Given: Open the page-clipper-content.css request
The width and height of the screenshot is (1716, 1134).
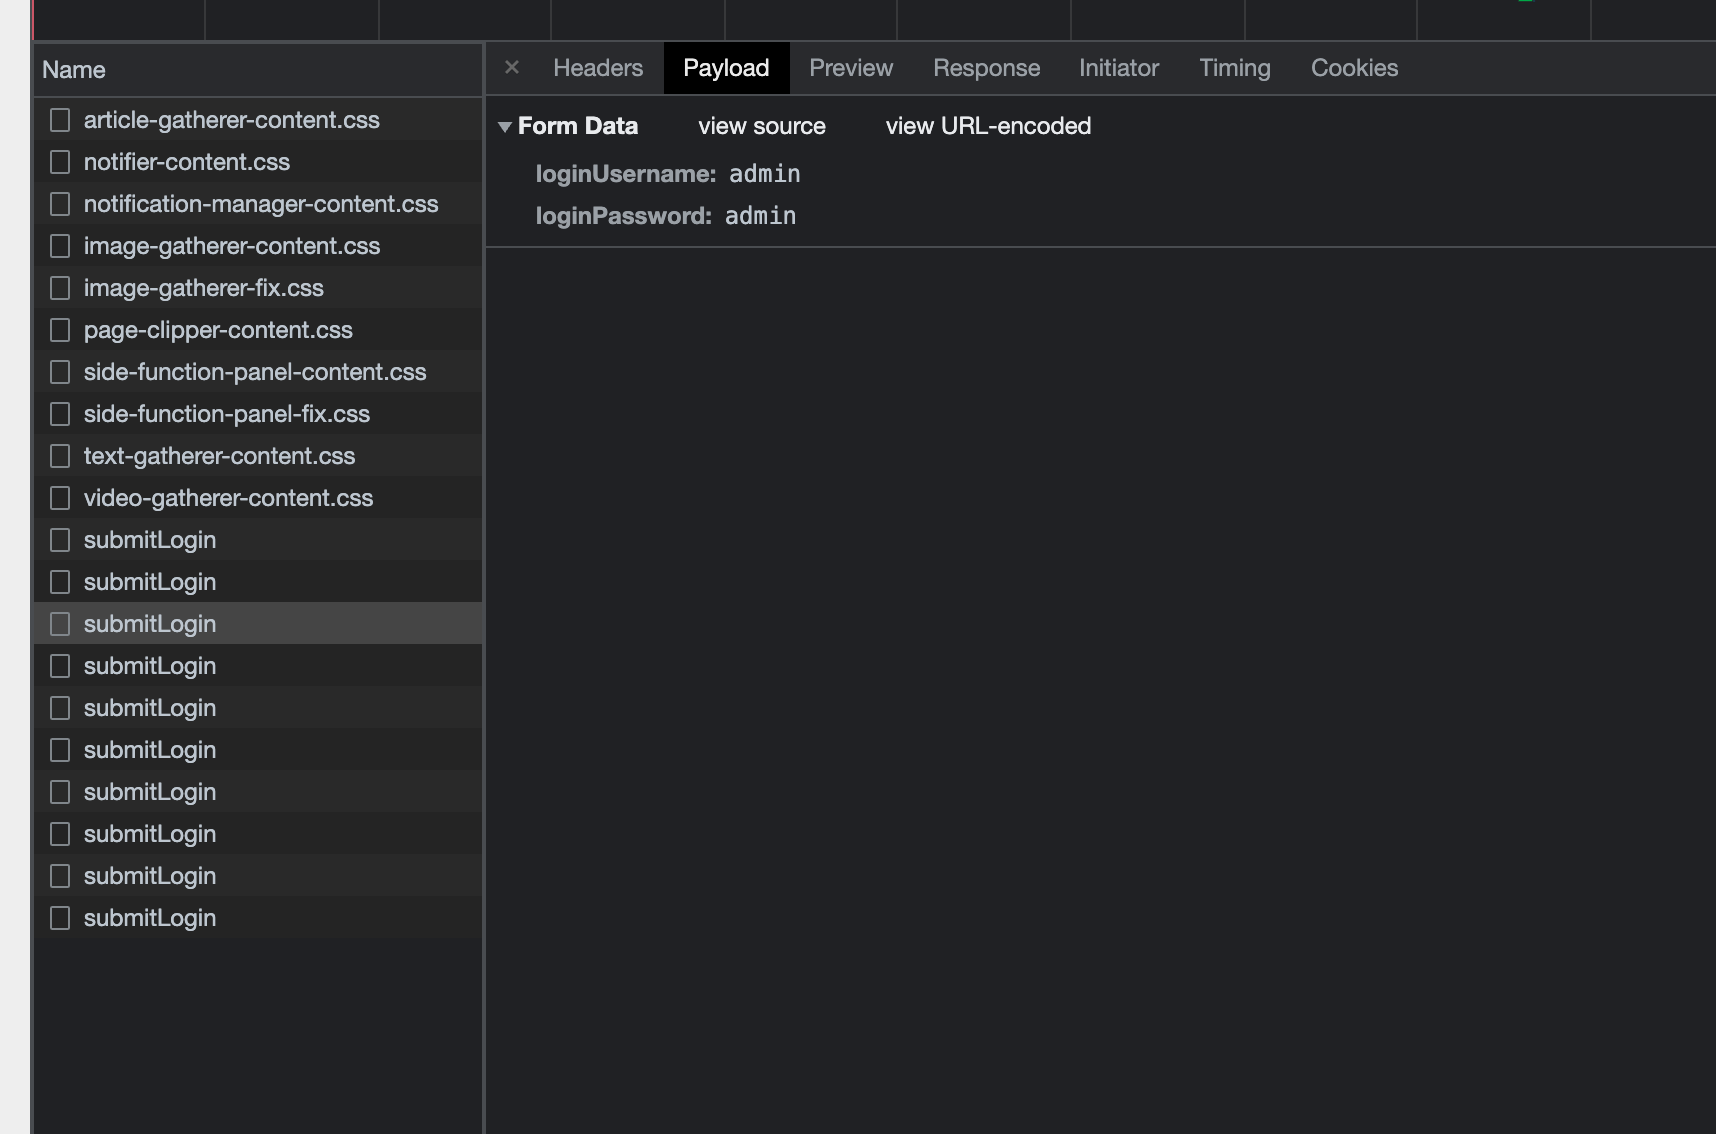Looking at the screenshot, I should [x=218, y=329].
